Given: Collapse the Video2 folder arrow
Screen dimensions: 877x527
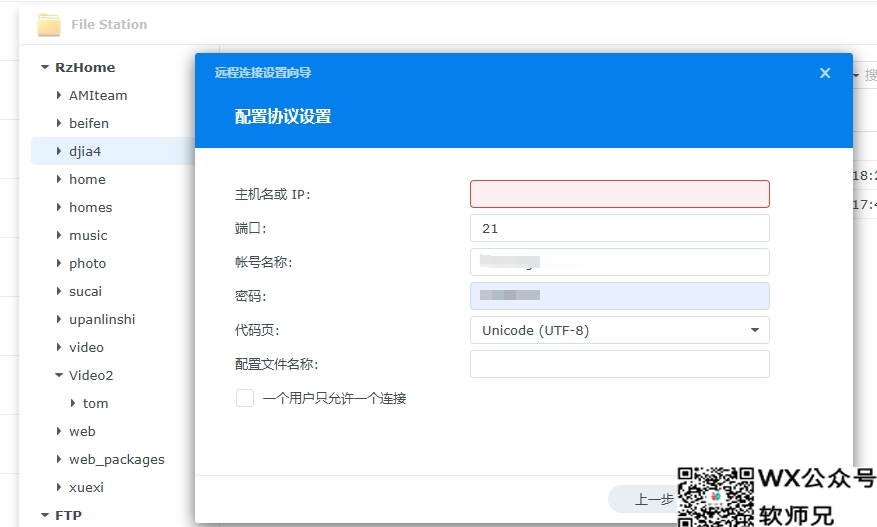Looking at the screenshot, I should [x=59, y=375].
